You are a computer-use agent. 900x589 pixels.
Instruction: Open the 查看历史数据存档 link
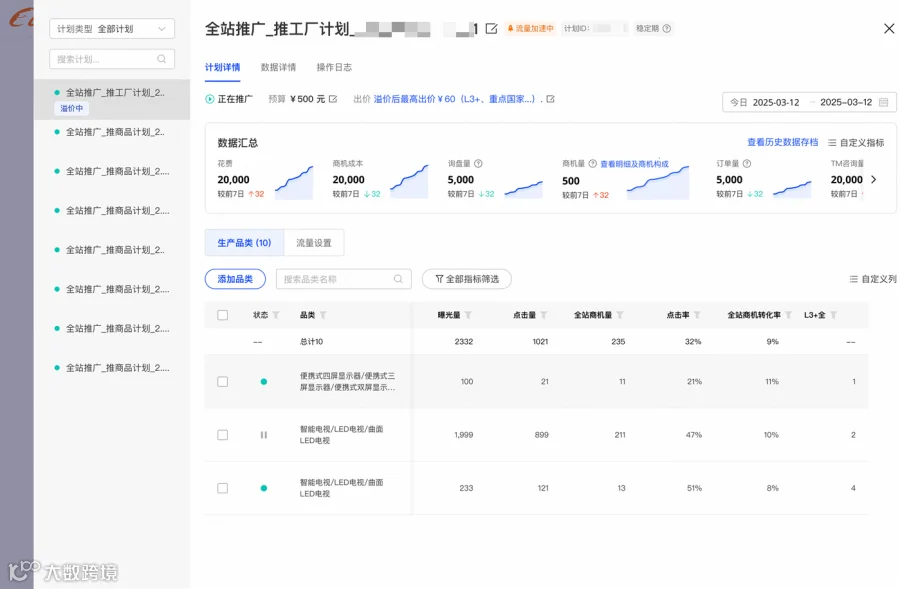[782, 142]
